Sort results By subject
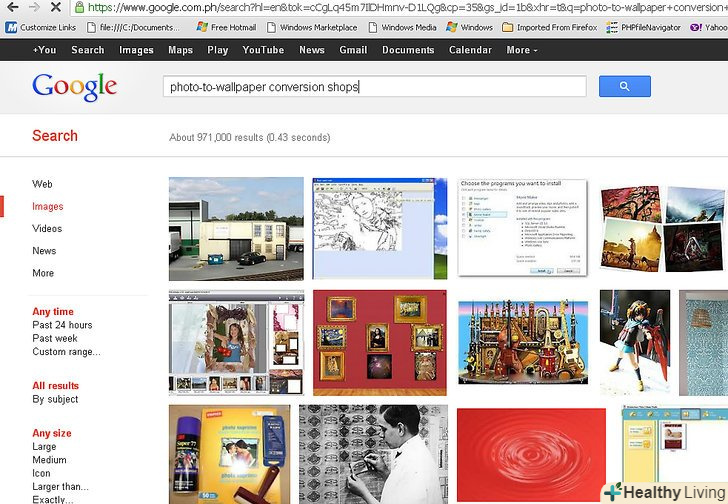Screen dimensions: 728x504 55,399
